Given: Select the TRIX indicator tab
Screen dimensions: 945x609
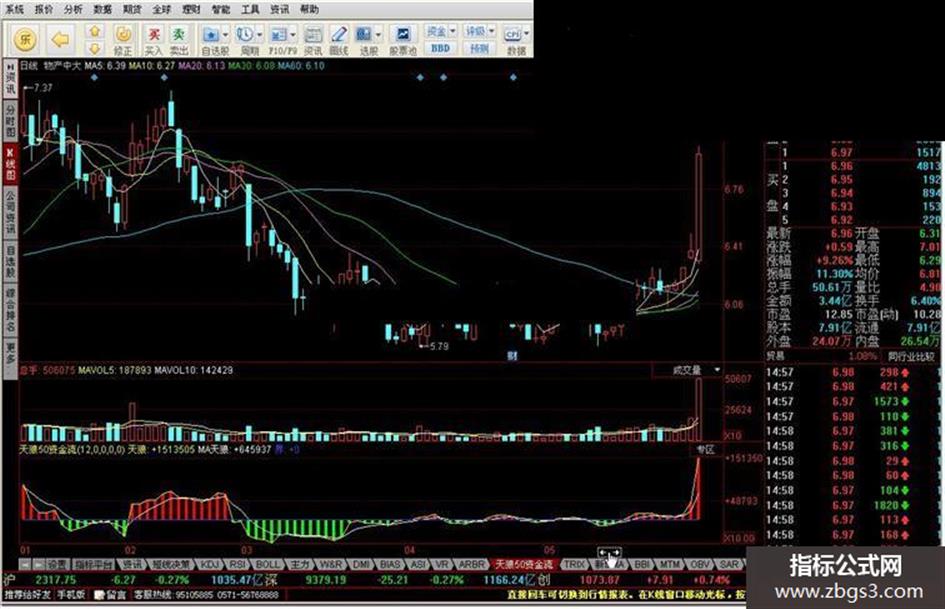Looking at the screenshot, I should click(x=574, y=564).
